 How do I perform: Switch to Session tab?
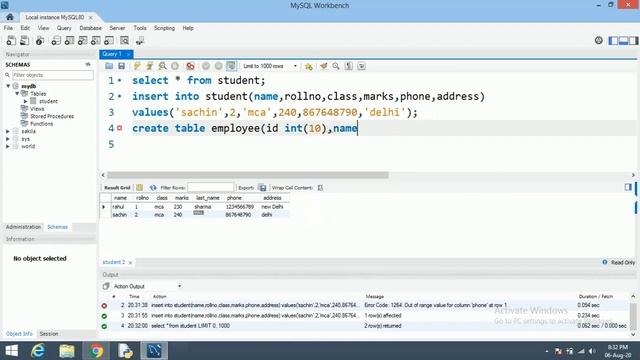(x=49, y=334)
